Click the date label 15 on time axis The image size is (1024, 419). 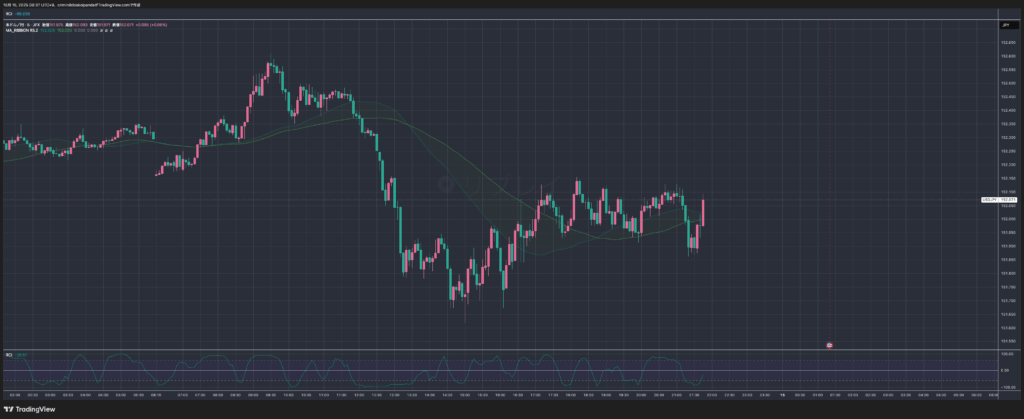pyautogui.click(x=783, y=395)
